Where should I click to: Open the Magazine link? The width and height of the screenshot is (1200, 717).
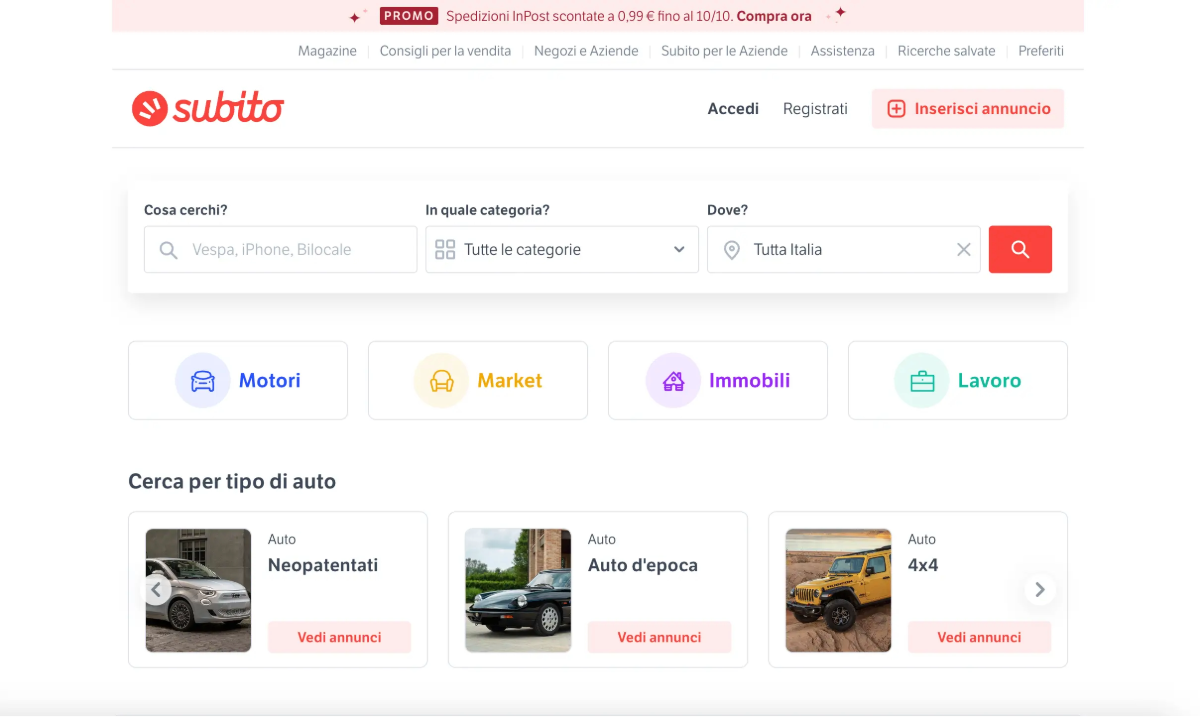point(327,51)
